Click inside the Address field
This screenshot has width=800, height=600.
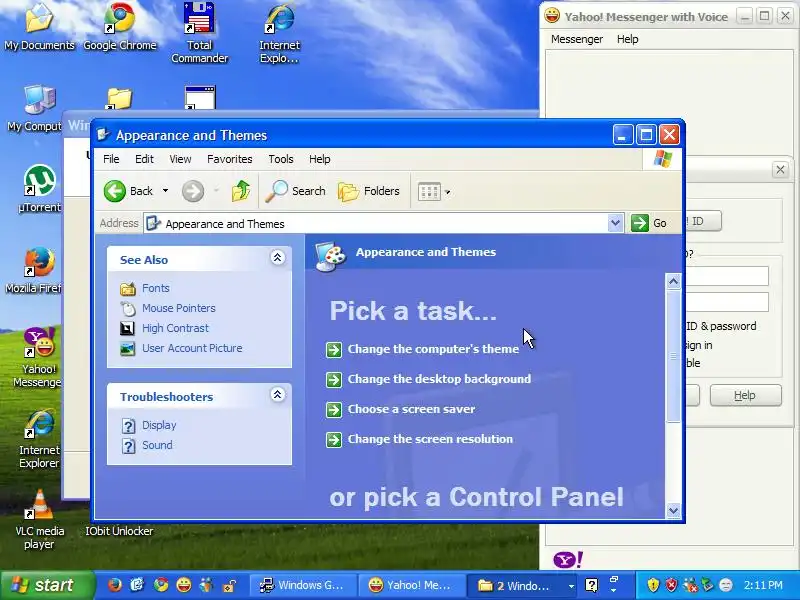[377, 223]
